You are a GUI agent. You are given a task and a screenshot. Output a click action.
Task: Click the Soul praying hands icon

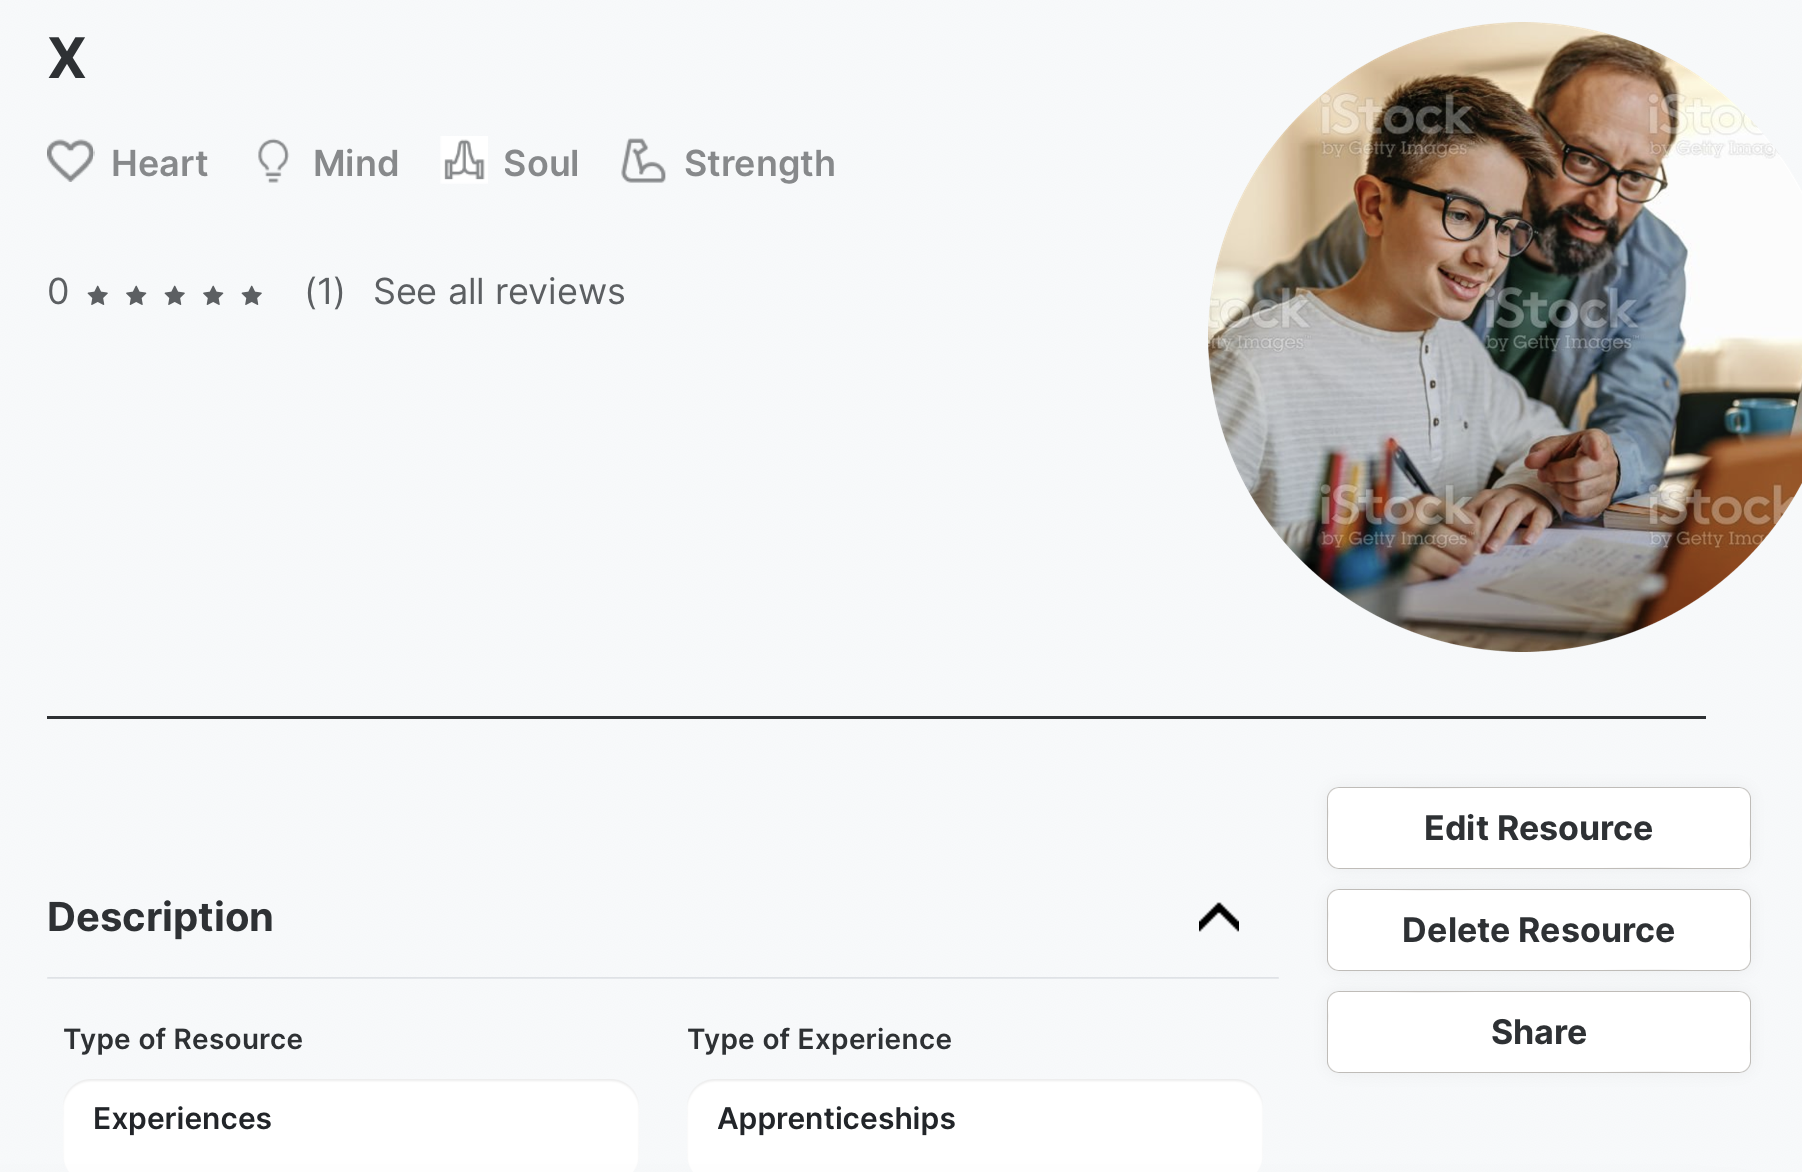pyautogui.click(x=464, y=160)
